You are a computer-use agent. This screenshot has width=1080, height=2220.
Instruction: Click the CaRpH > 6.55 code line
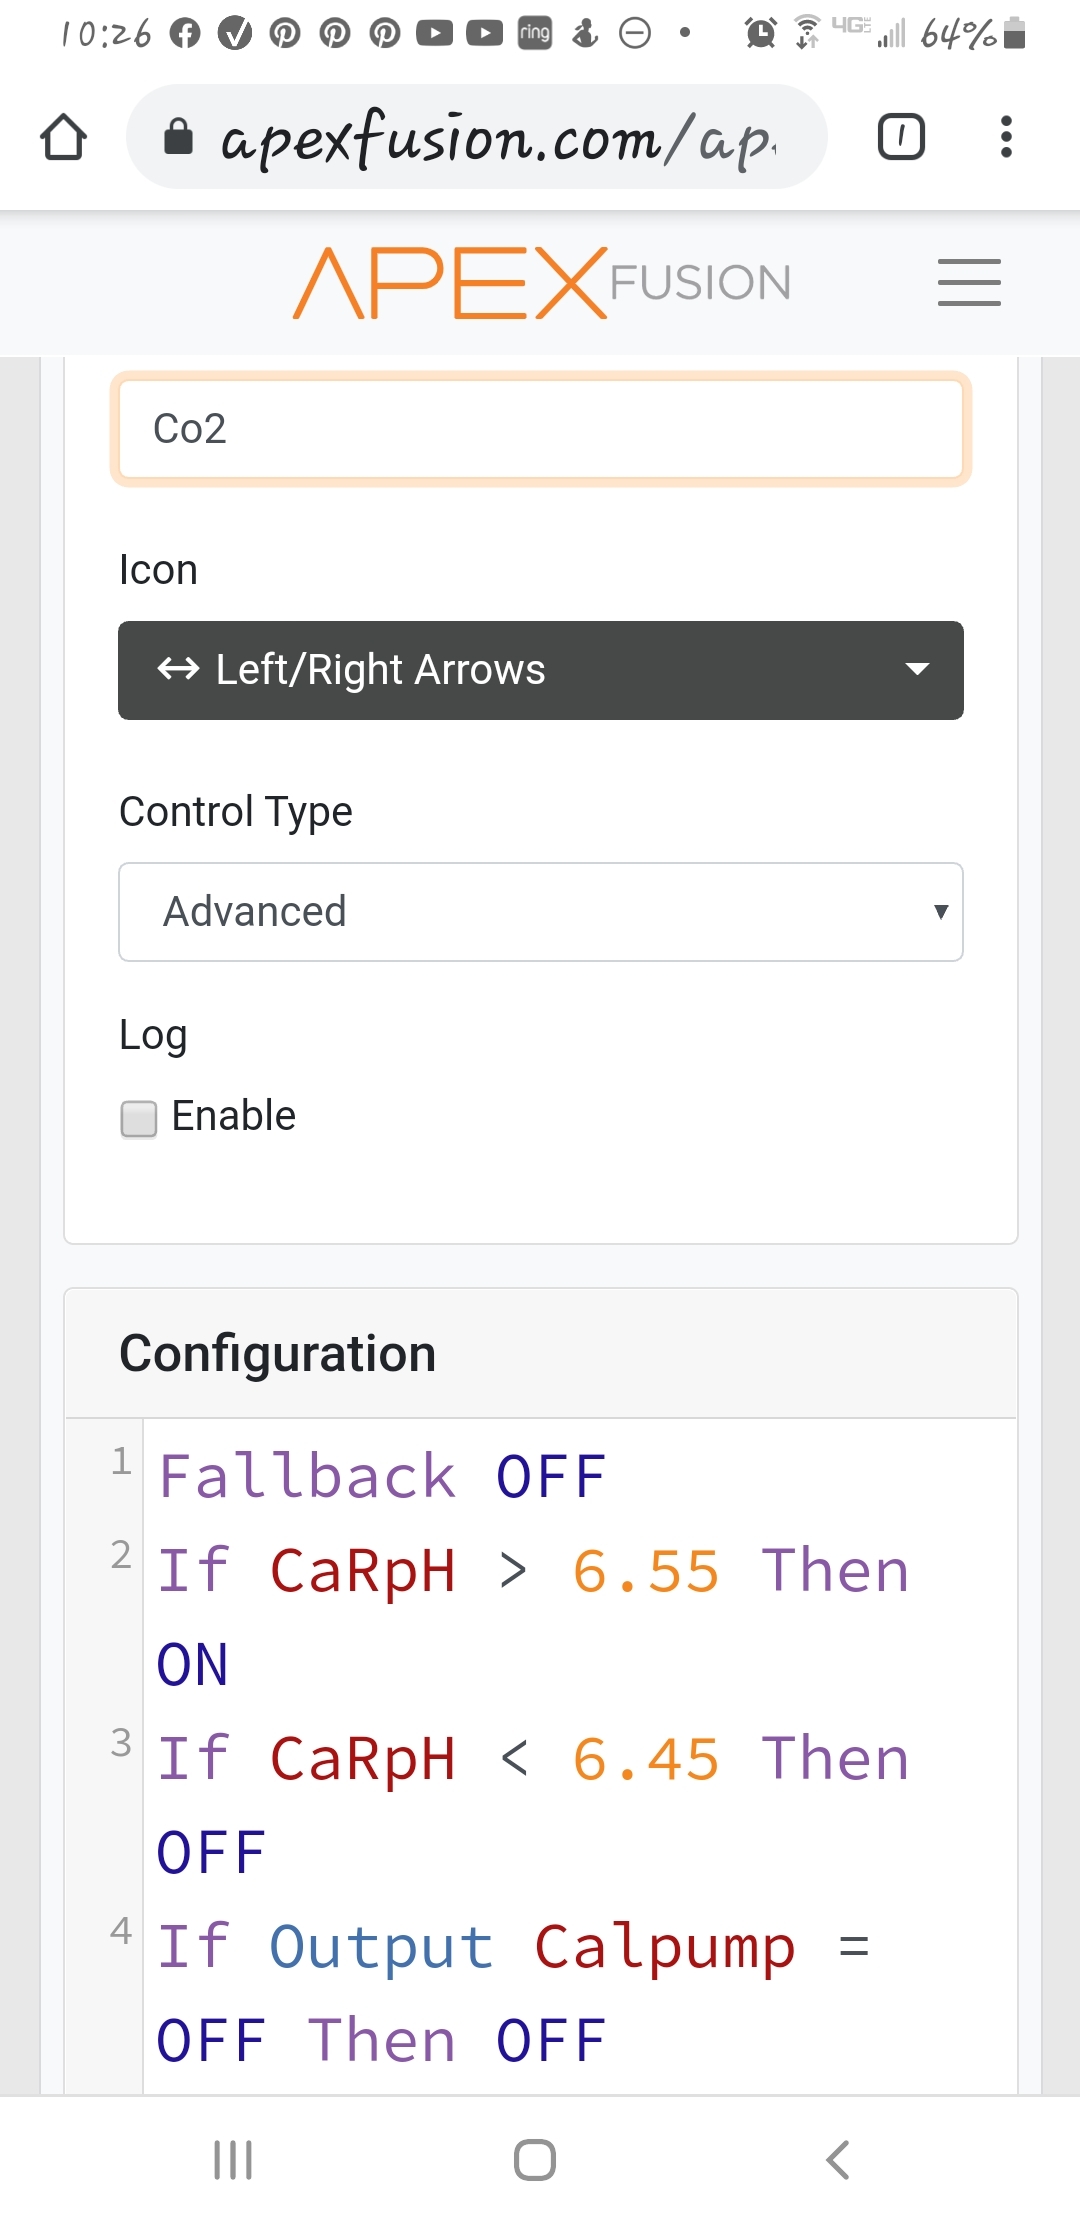[x=534, y=1617]
